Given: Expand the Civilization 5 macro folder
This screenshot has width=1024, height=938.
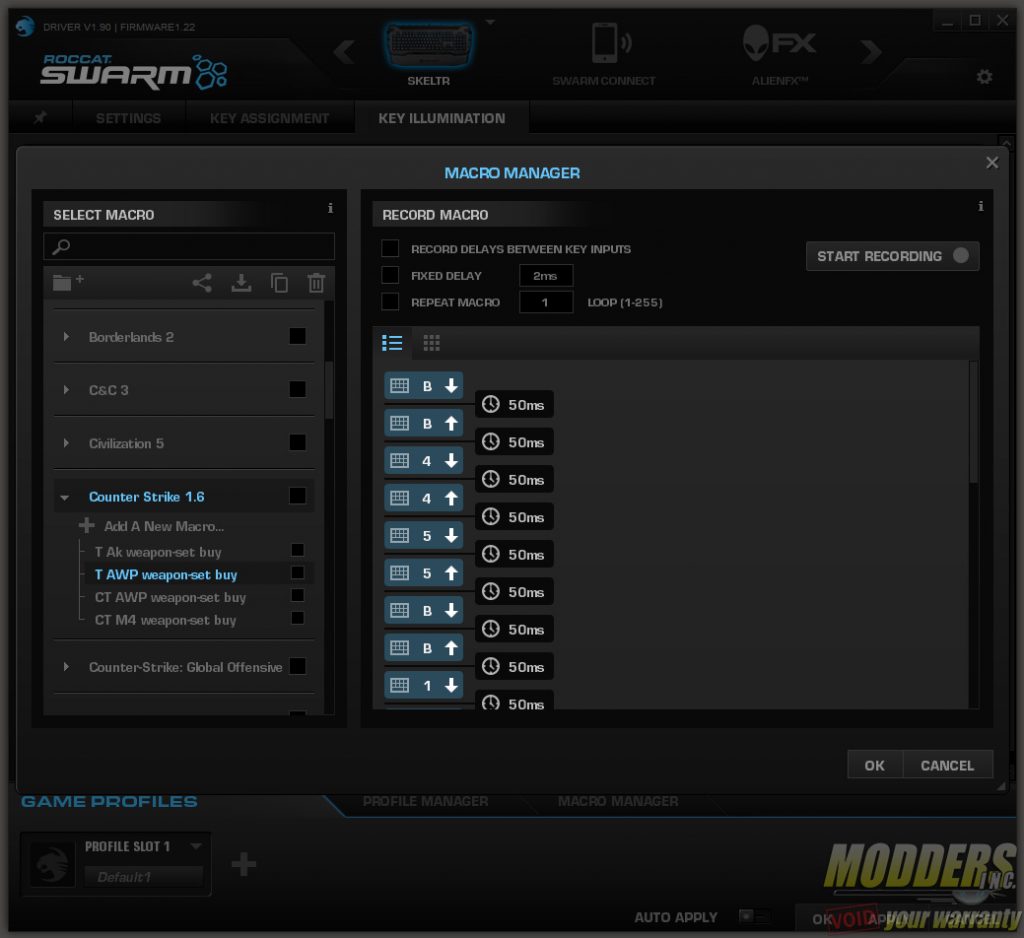Looking at the screenshot, I should 66,444.
